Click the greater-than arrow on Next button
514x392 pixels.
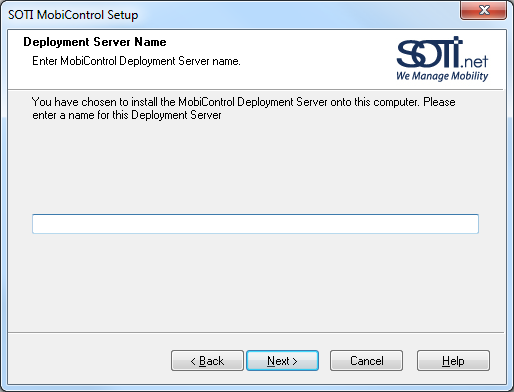point(295,361)
